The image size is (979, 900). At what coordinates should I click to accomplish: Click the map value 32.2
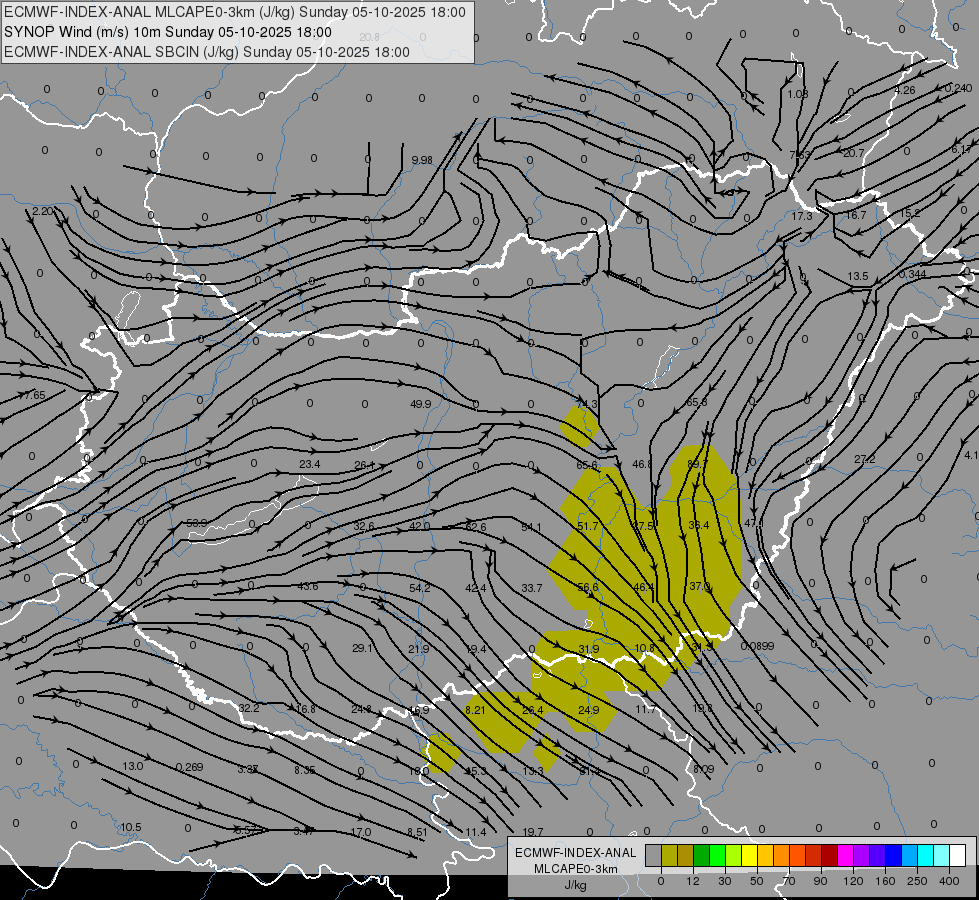click(248, 708)
